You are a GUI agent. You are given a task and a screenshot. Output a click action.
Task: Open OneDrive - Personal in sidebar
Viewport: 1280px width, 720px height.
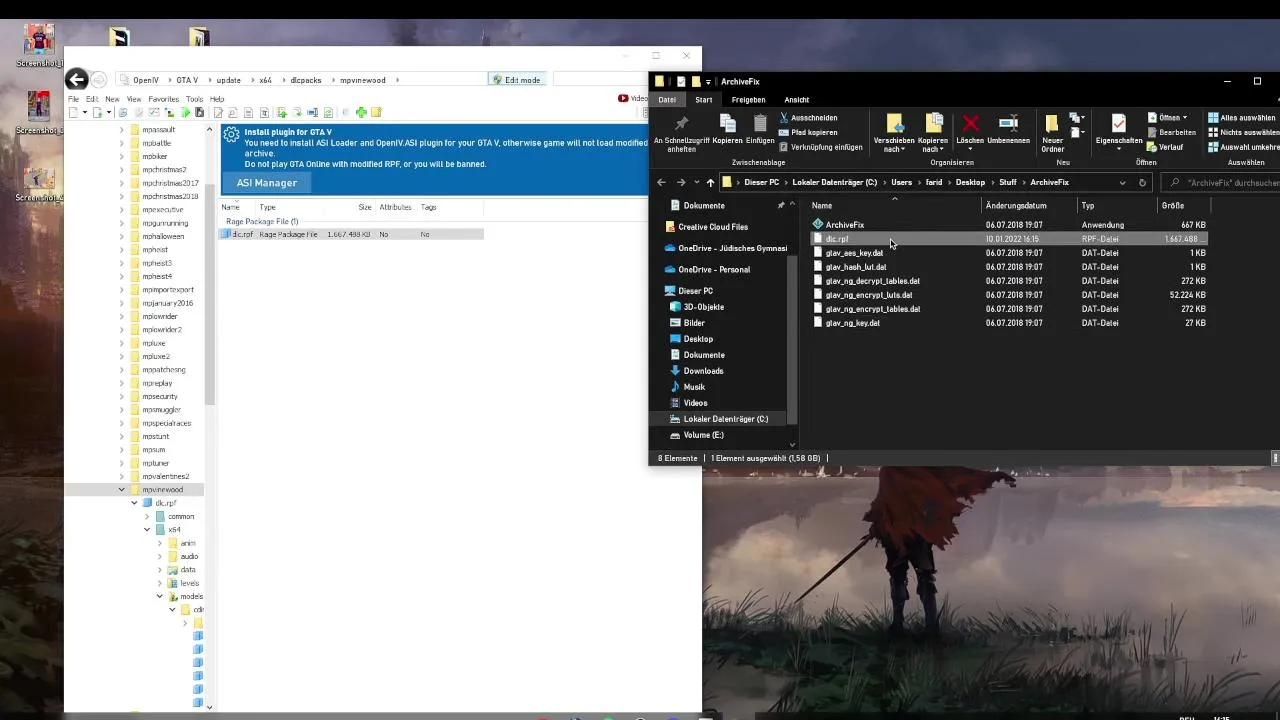[x=713, y=269]
